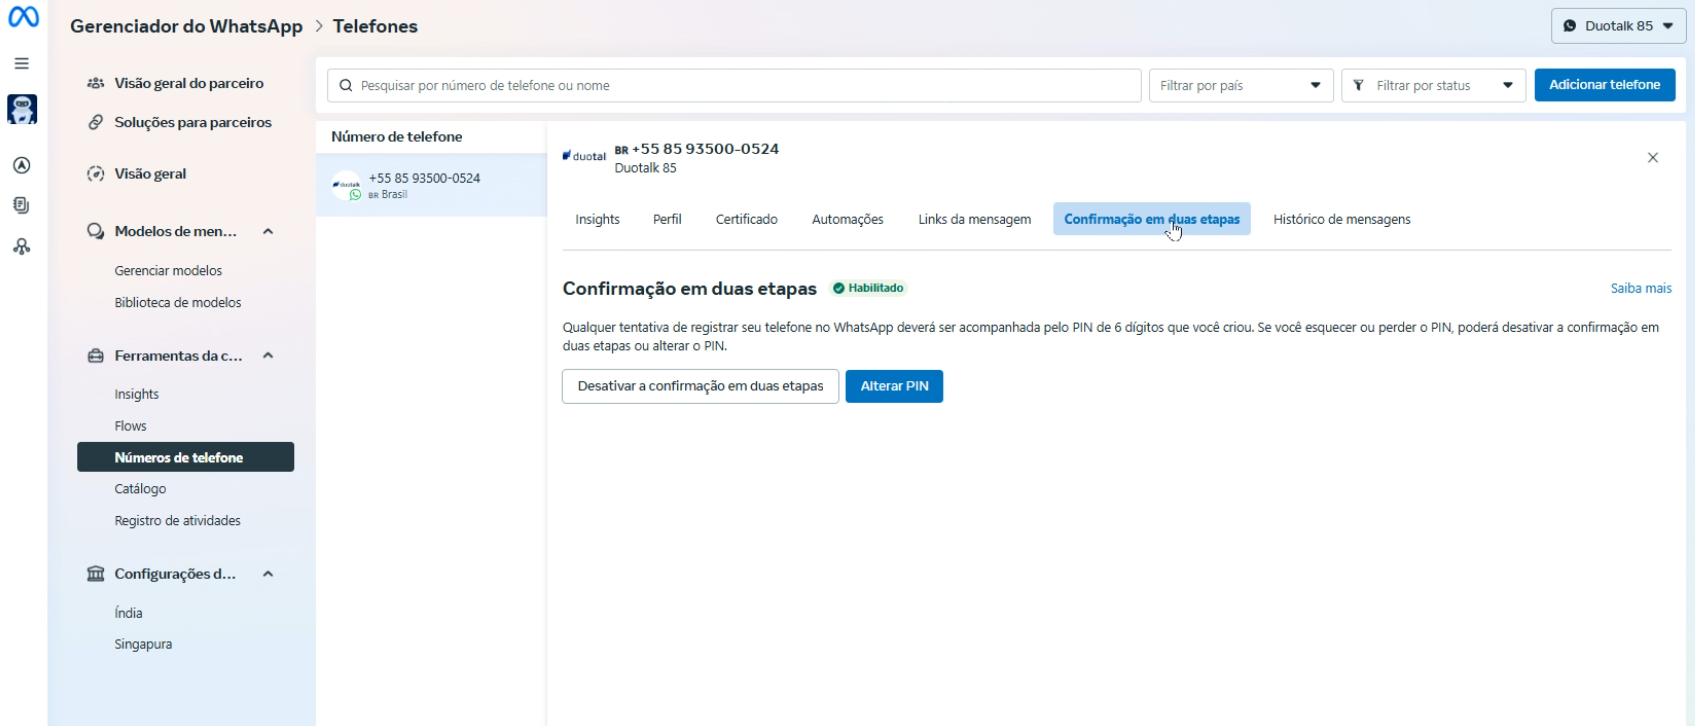This screenshot has width=1695, height=726.
Task: Open the Duotalk 85 account selector
Action: coord(1618,26)
